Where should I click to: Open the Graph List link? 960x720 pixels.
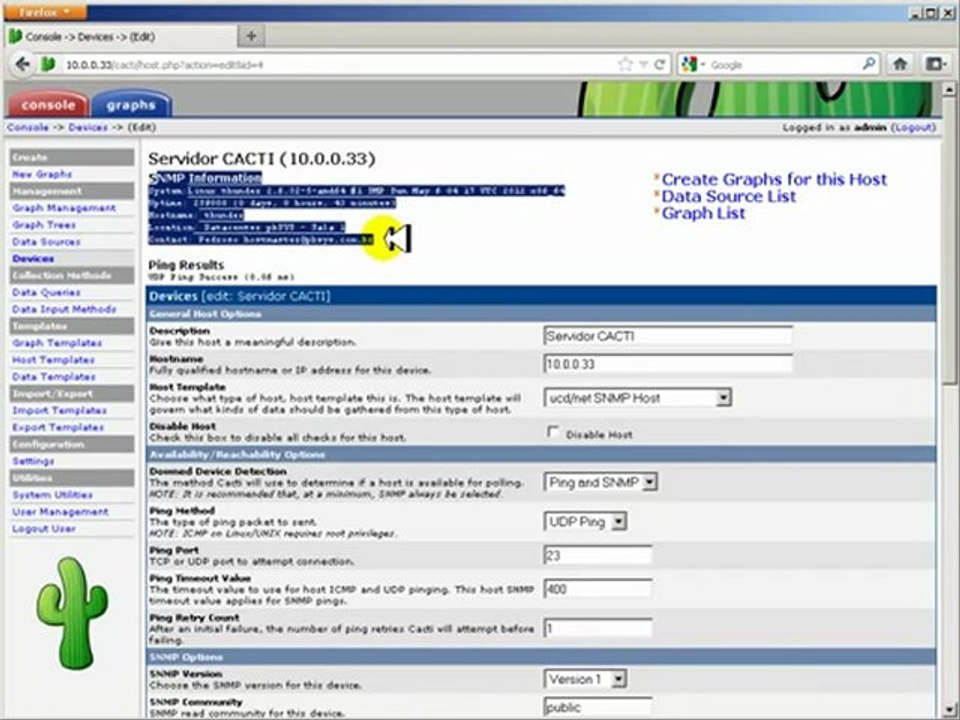coord(703,214)
